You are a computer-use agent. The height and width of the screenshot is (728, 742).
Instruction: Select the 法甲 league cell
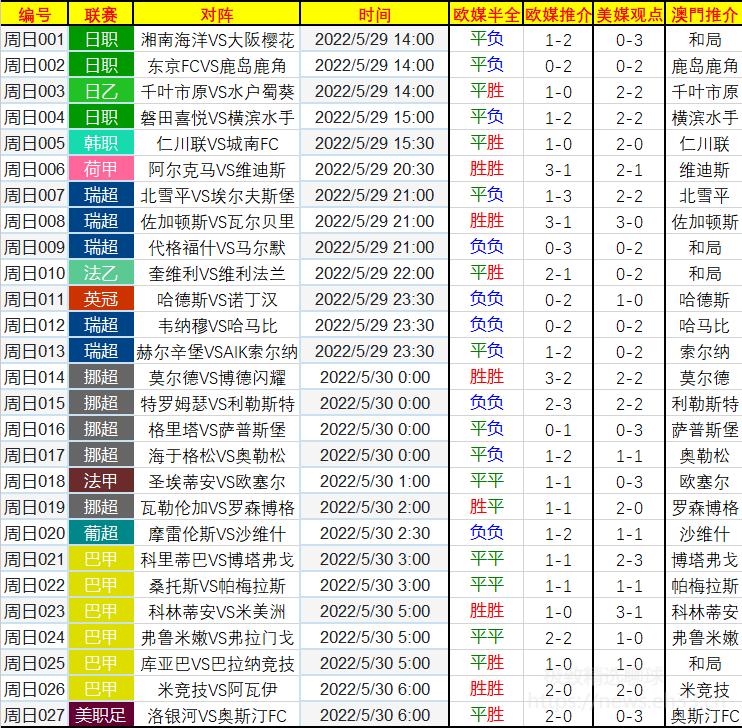pyautogui.click(x=101, y=481)
